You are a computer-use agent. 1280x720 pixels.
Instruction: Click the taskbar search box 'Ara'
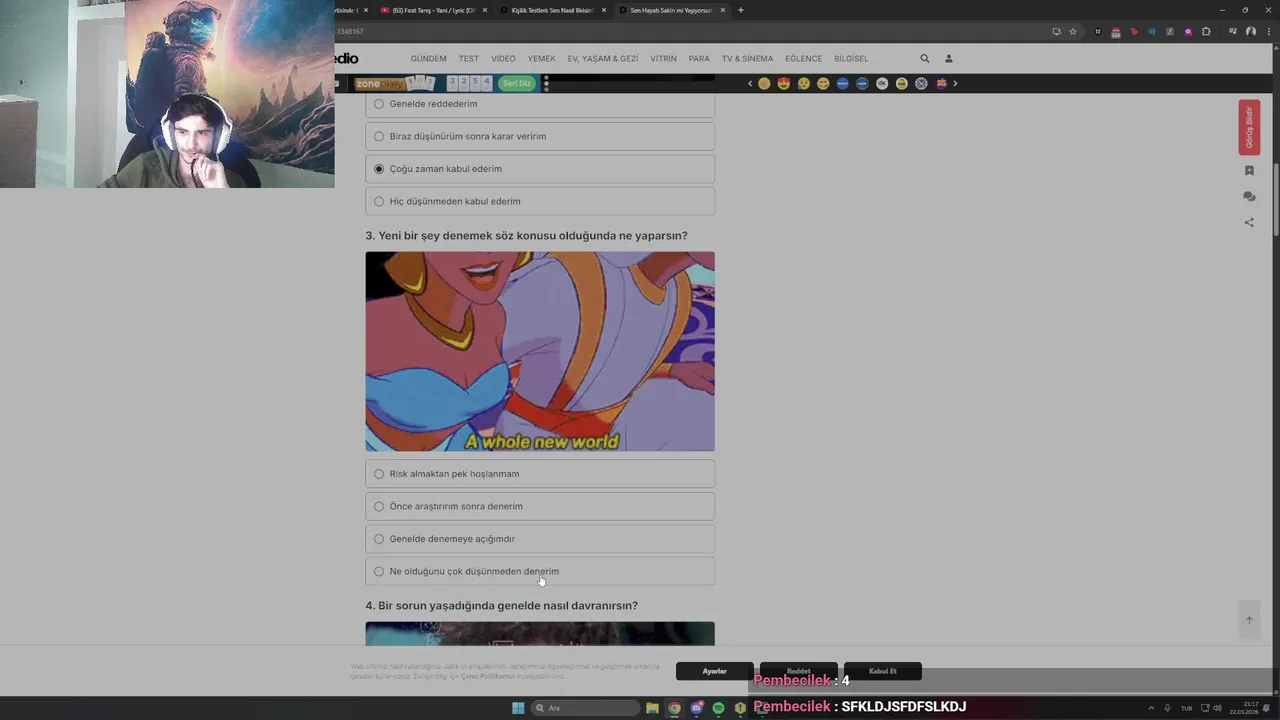coord(586,708)
